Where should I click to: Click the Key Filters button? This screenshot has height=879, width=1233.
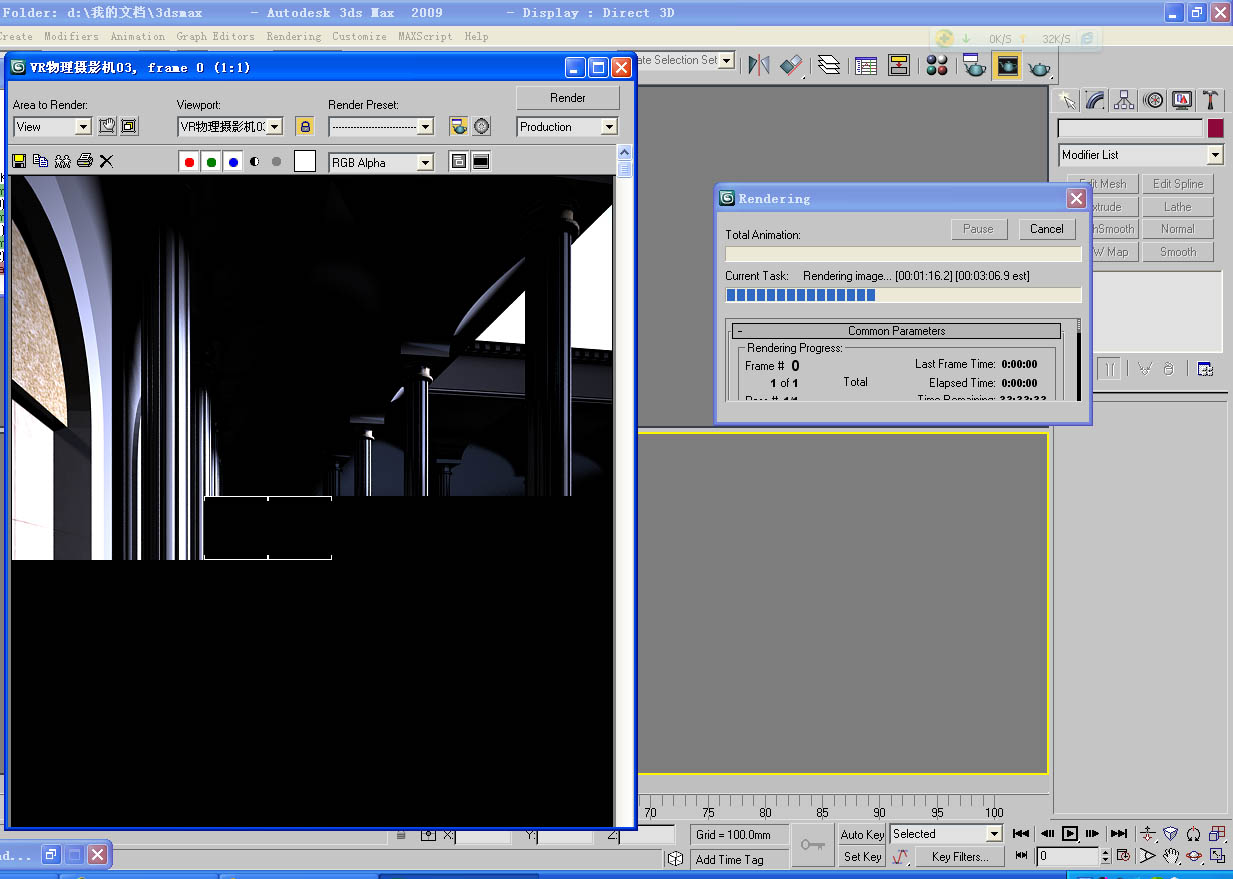[960, 857]
